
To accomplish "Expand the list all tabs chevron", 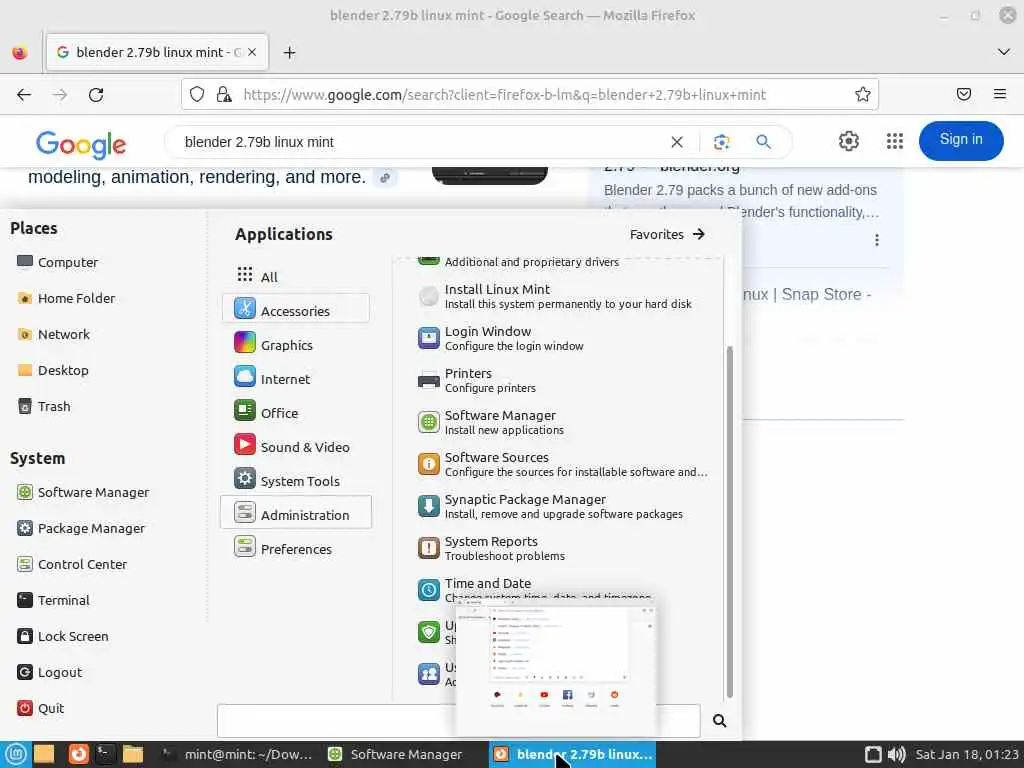I will pos(1004,52).
